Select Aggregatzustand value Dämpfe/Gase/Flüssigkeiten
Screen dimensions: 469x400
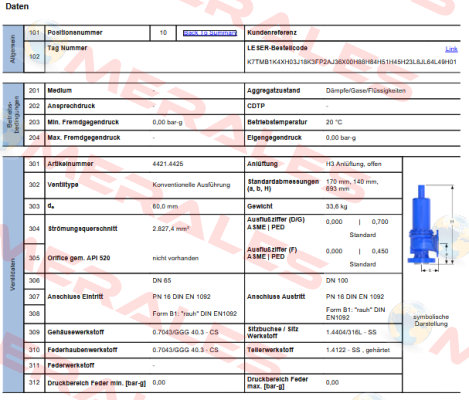coord(366,91)
